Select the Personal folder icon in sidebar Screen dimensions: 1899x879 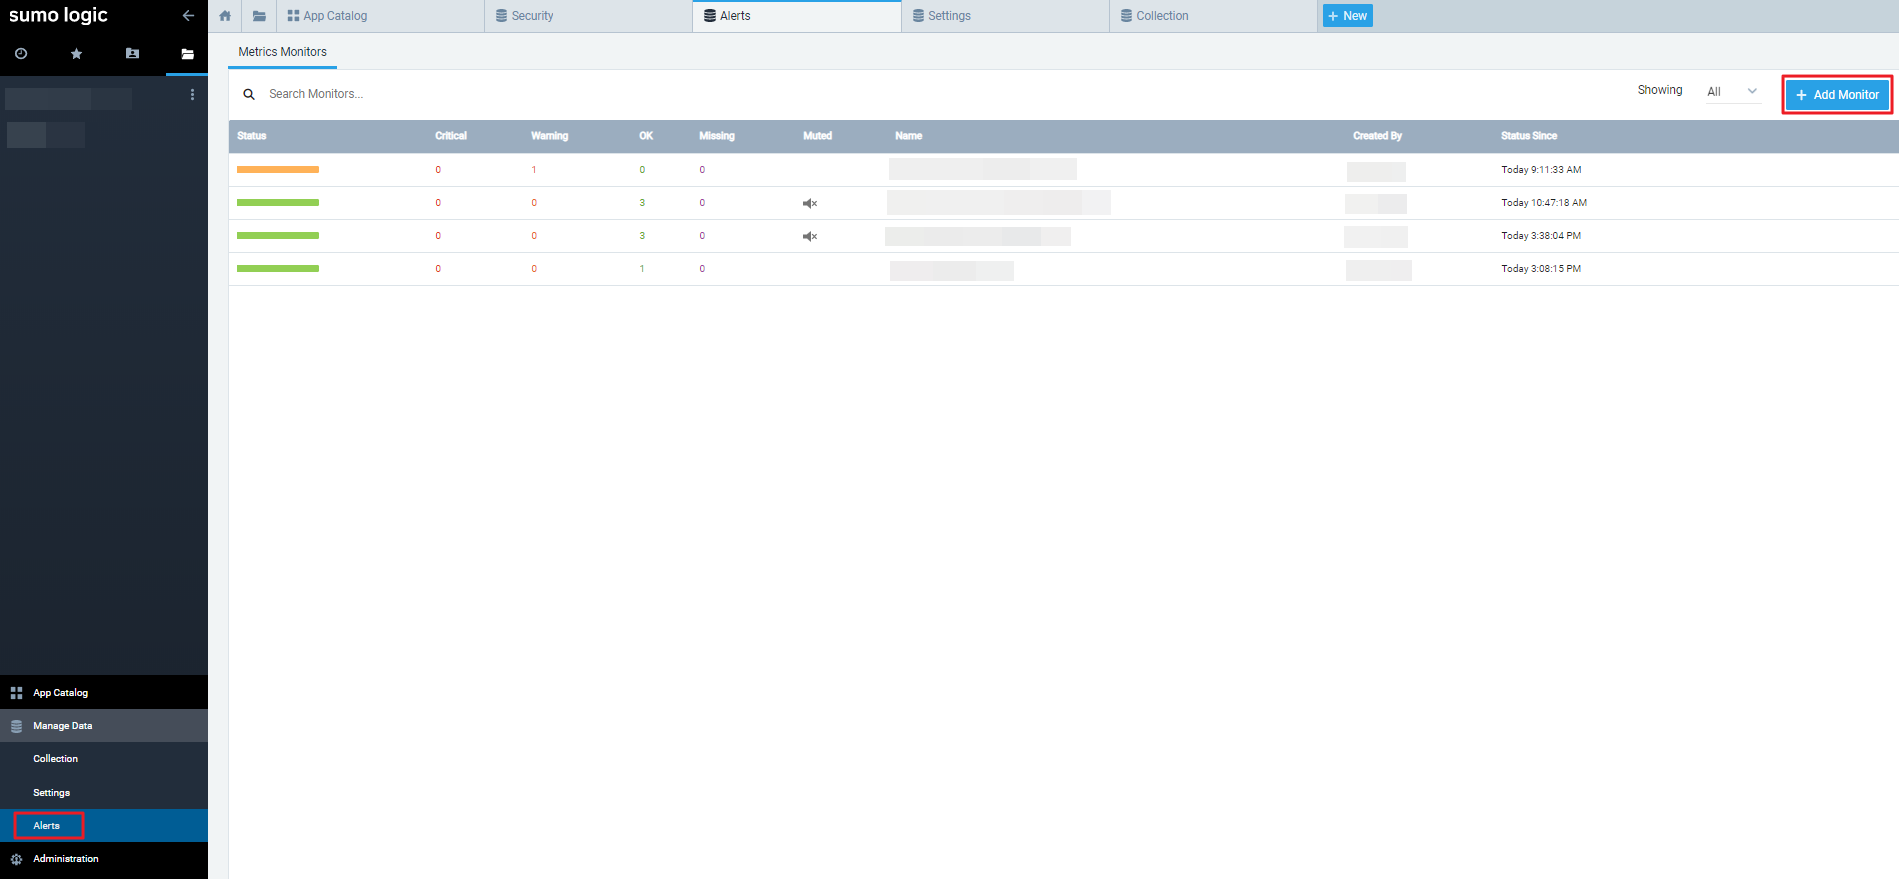click(x=187, y=54)
